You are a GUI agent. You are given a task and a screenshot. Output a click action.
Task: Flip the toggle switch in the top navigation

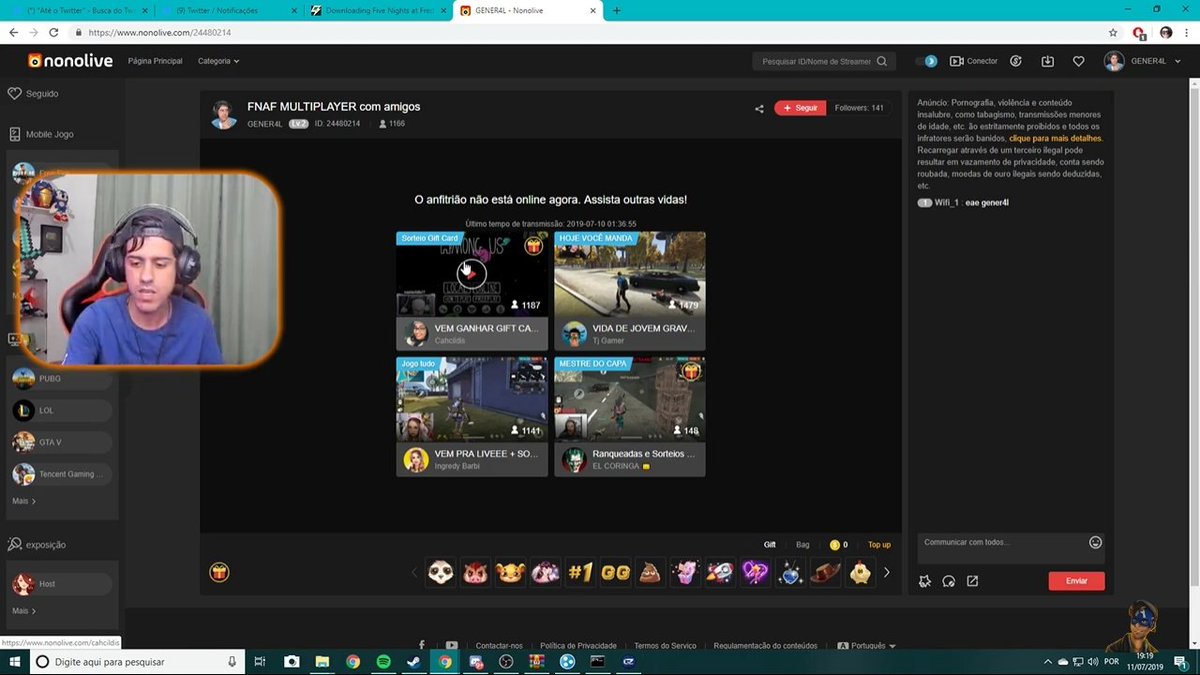(925, 61)
